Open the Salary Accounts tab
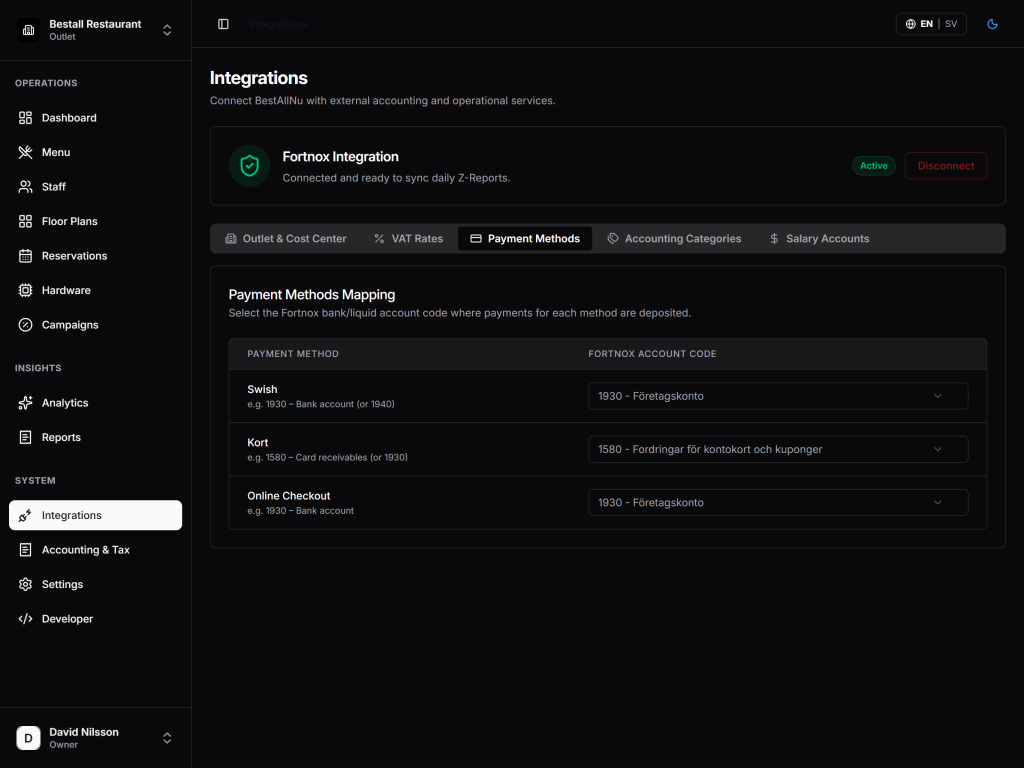This screenshot has width=1024, height=768. (x=819, y=239)
